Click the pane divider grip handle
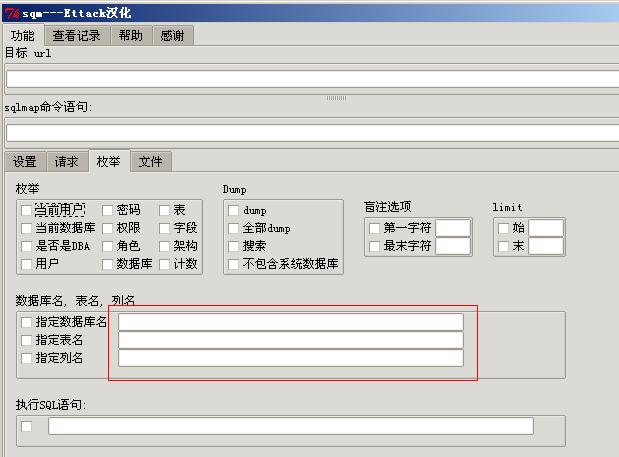Viewport: 619px width, 457px height. (x=336, y=98)
